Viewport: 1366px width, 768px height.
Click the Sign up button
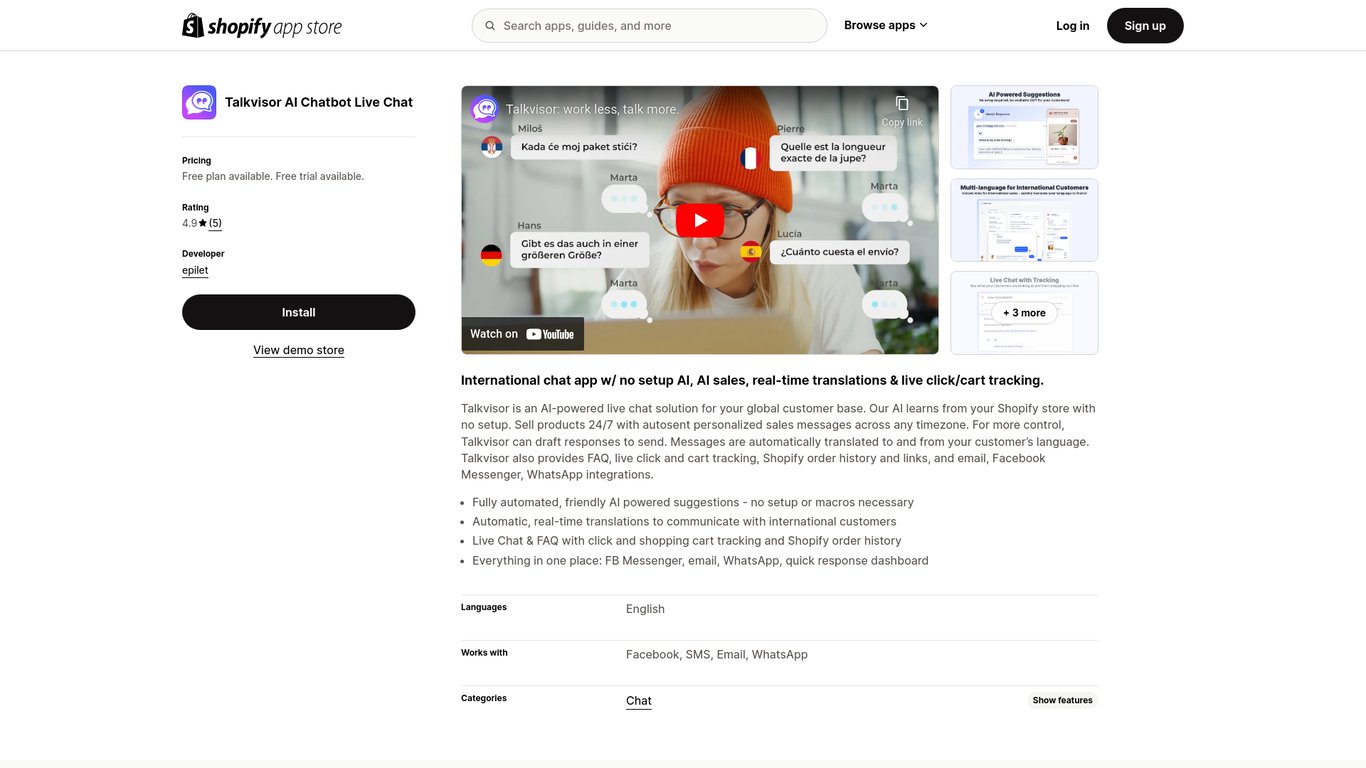tap(1145, 26)
